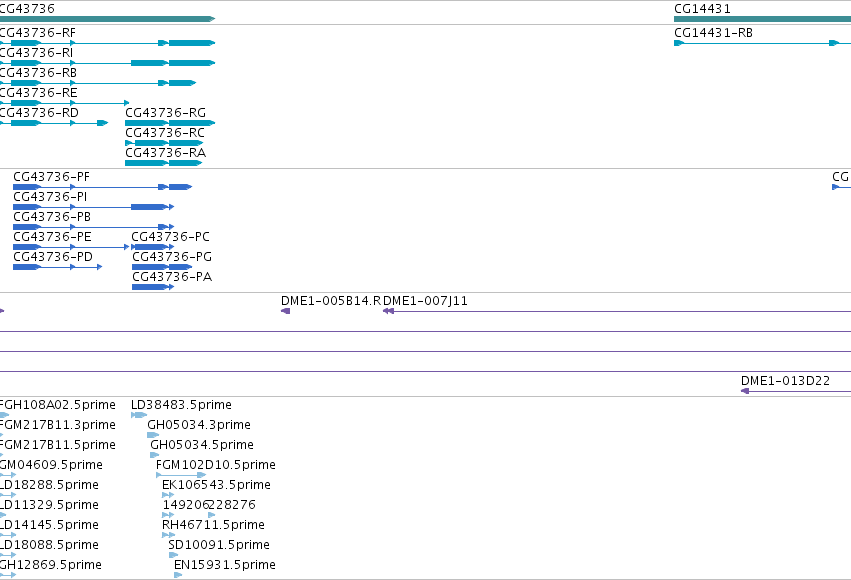
Task: Click the DME1-013D22 clone label
Action: 785,381
